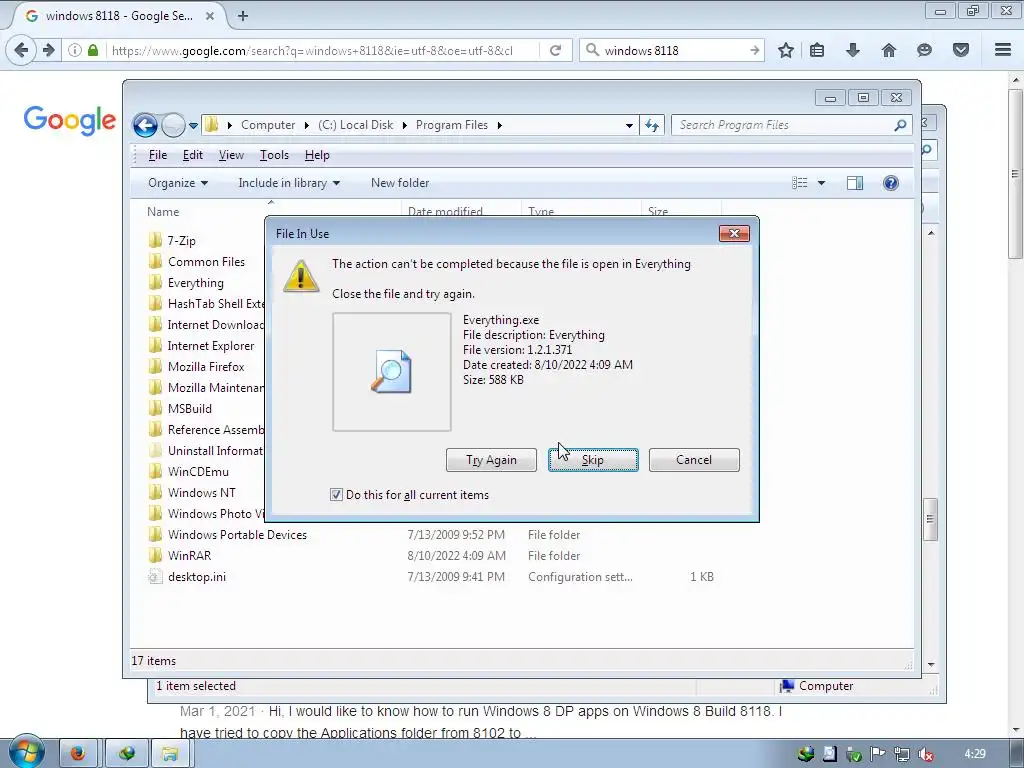Click the Explorer vertical scrollbar thumb

[931, 519]
